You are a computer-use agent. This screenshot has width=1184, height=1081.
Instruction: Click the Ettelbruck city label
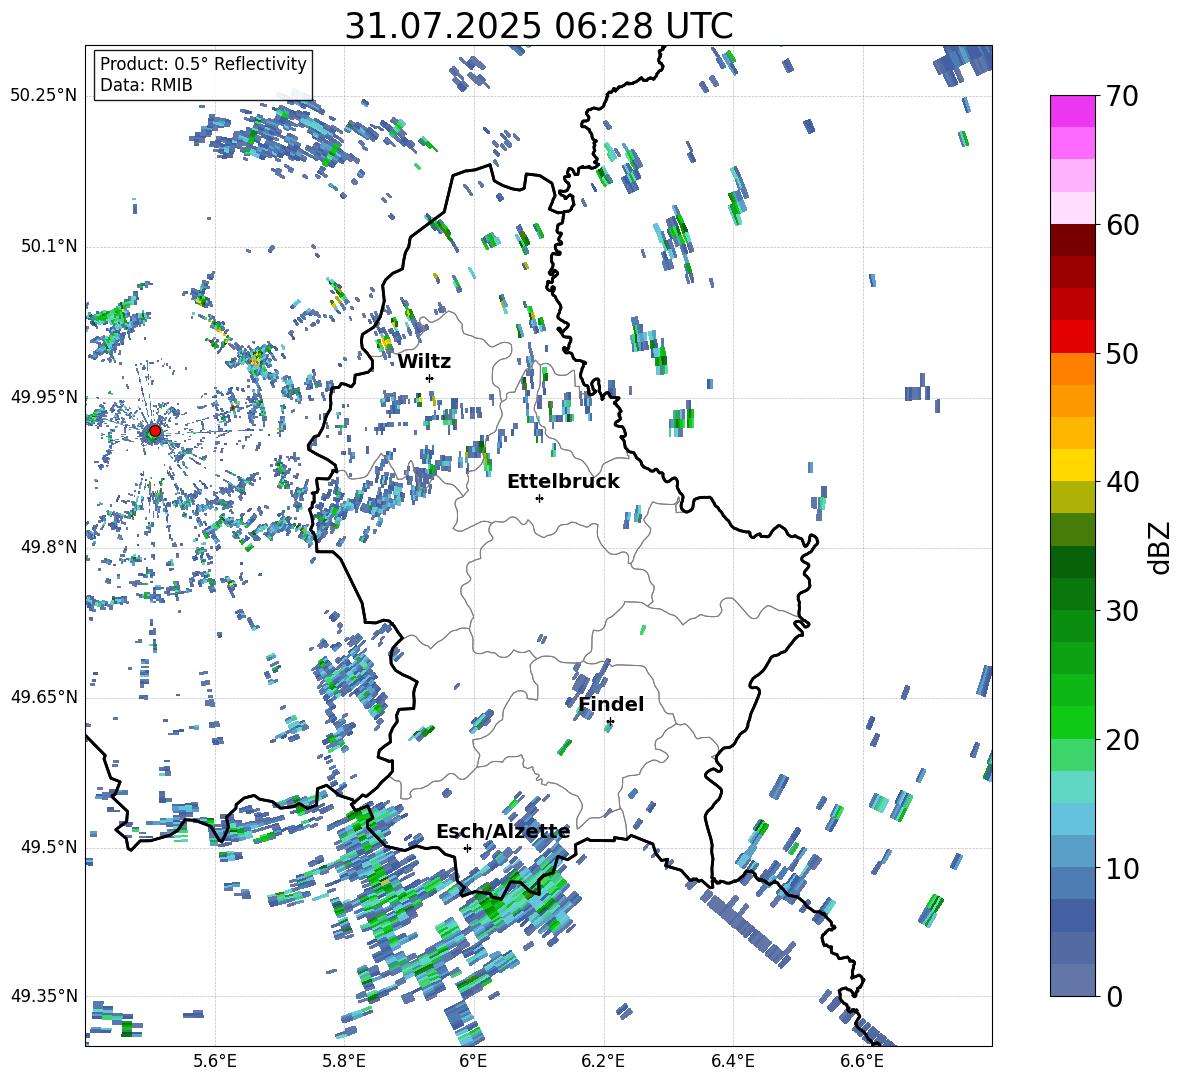click(563, 482)
